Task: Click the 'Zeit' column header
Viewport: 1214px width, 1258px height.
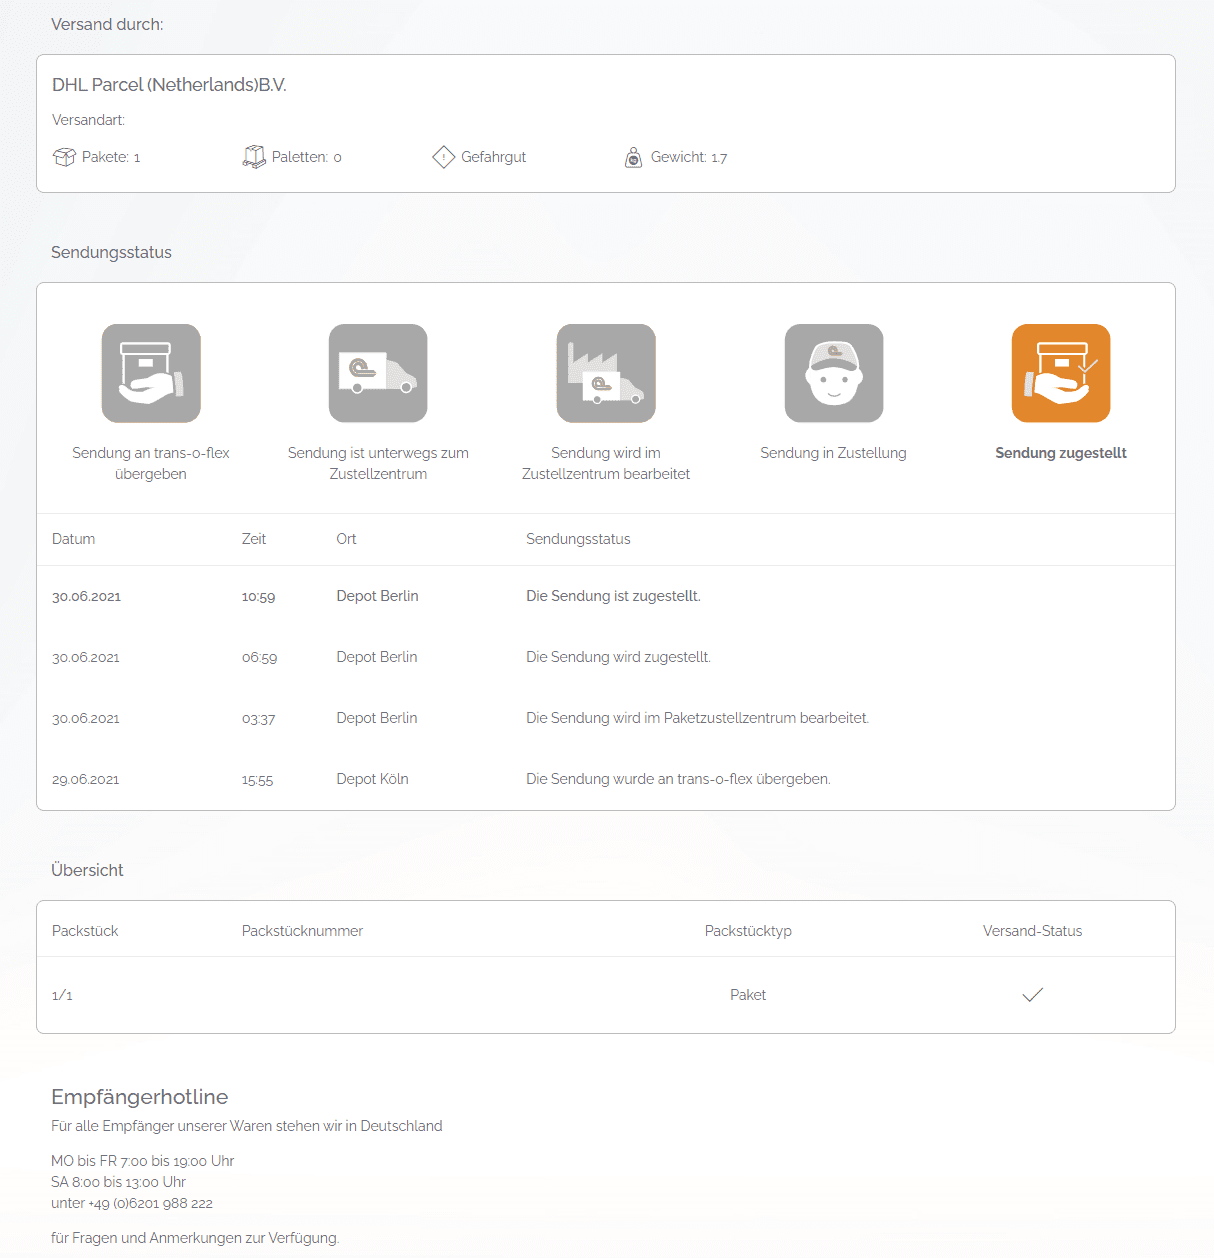Action: point(254,539)
